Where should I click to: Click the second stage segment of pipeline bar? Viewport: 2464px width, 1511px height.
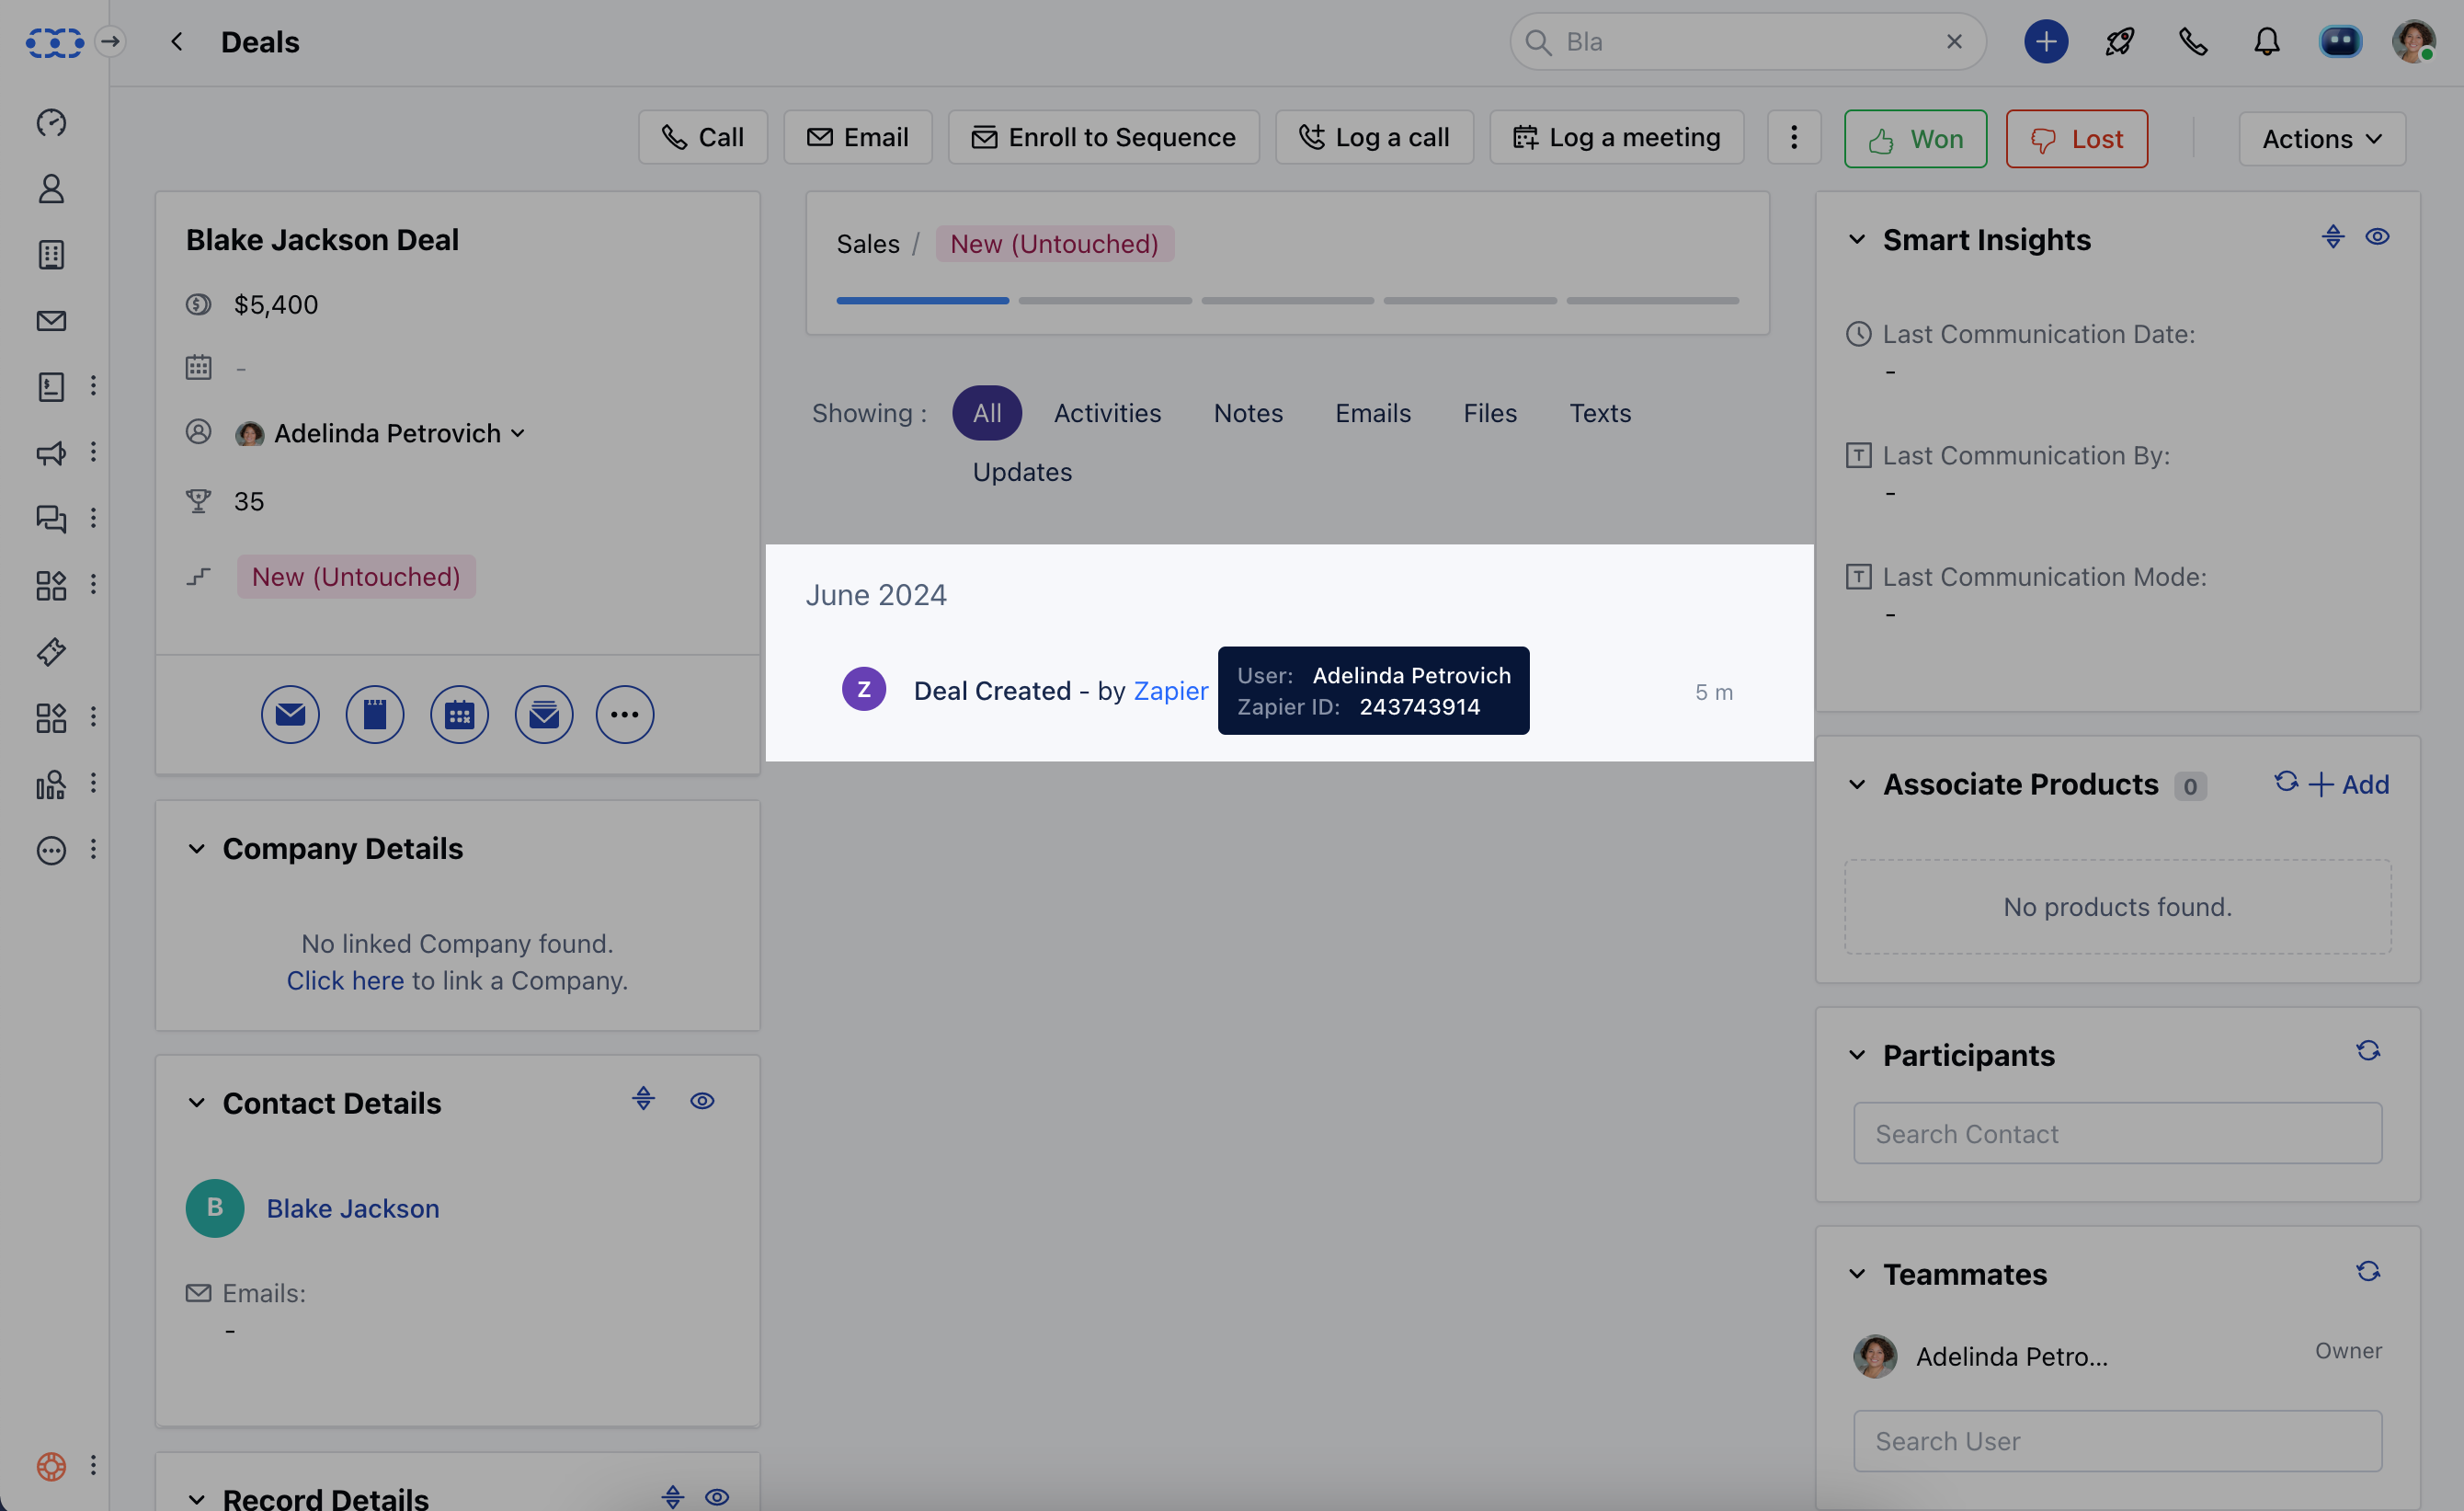[1105, 300]
